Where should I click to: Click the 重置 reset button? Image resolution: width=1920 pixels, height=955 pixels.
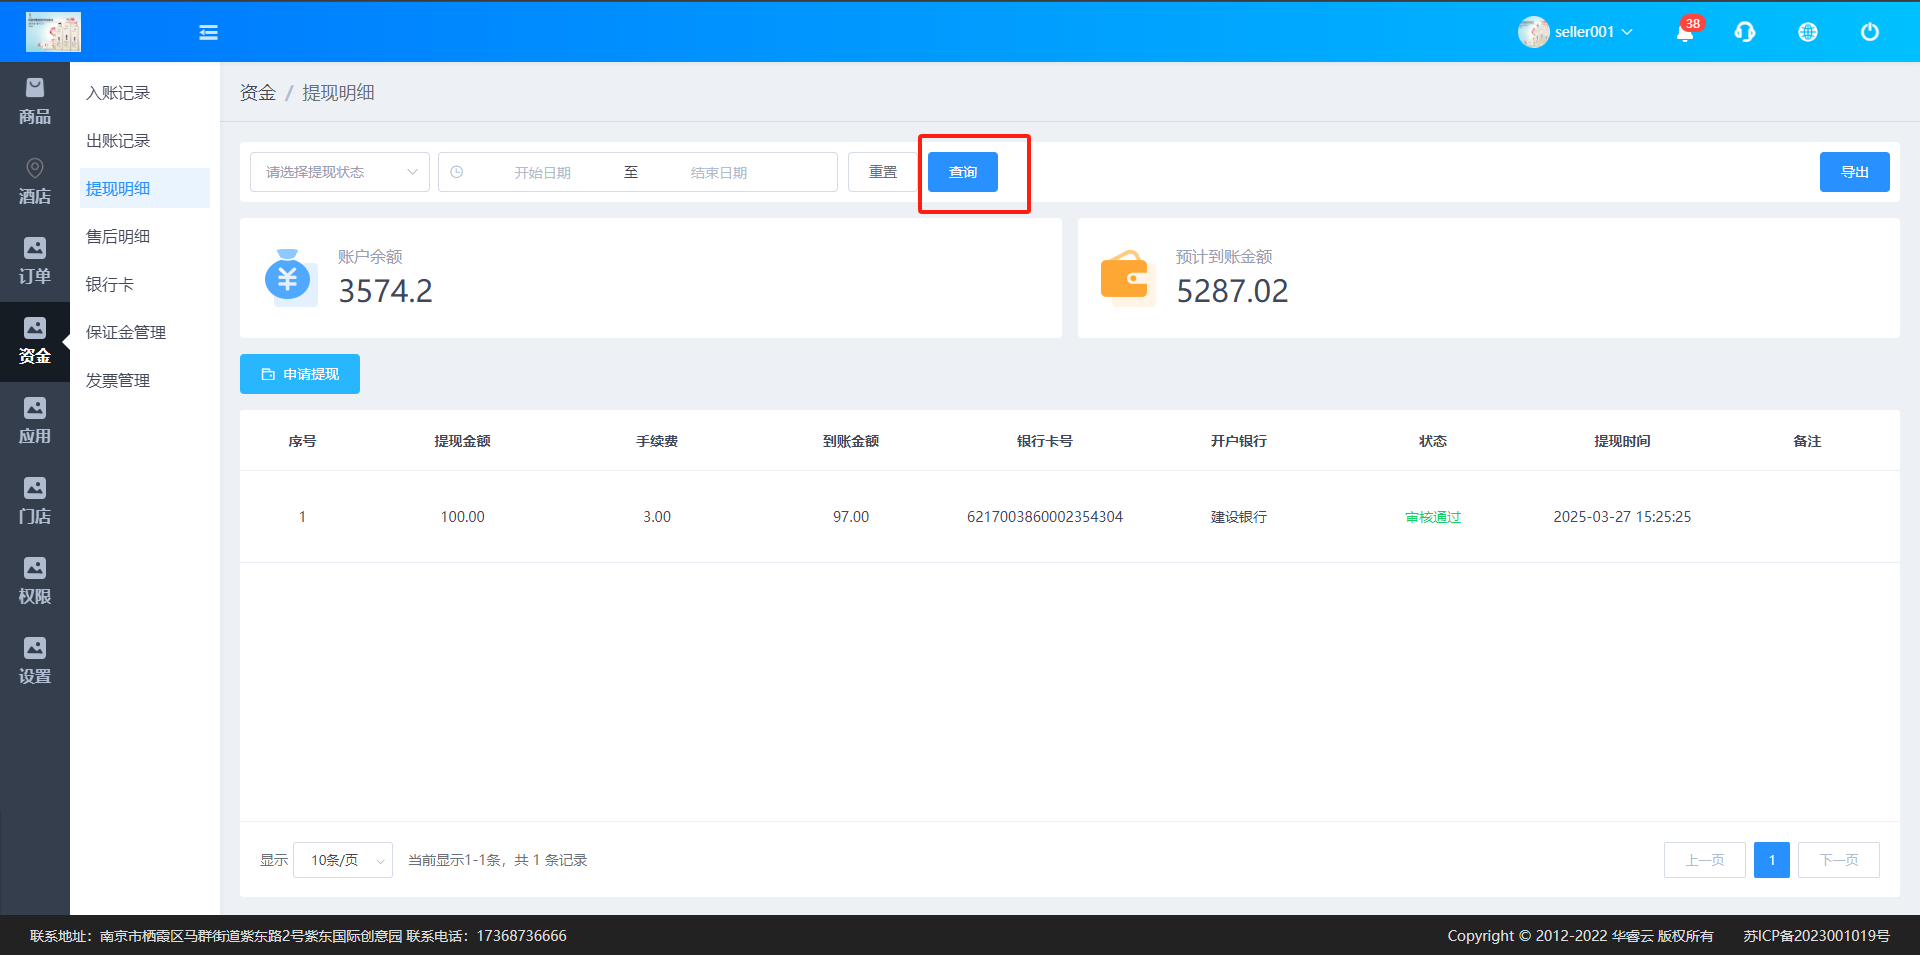point(883,172)
